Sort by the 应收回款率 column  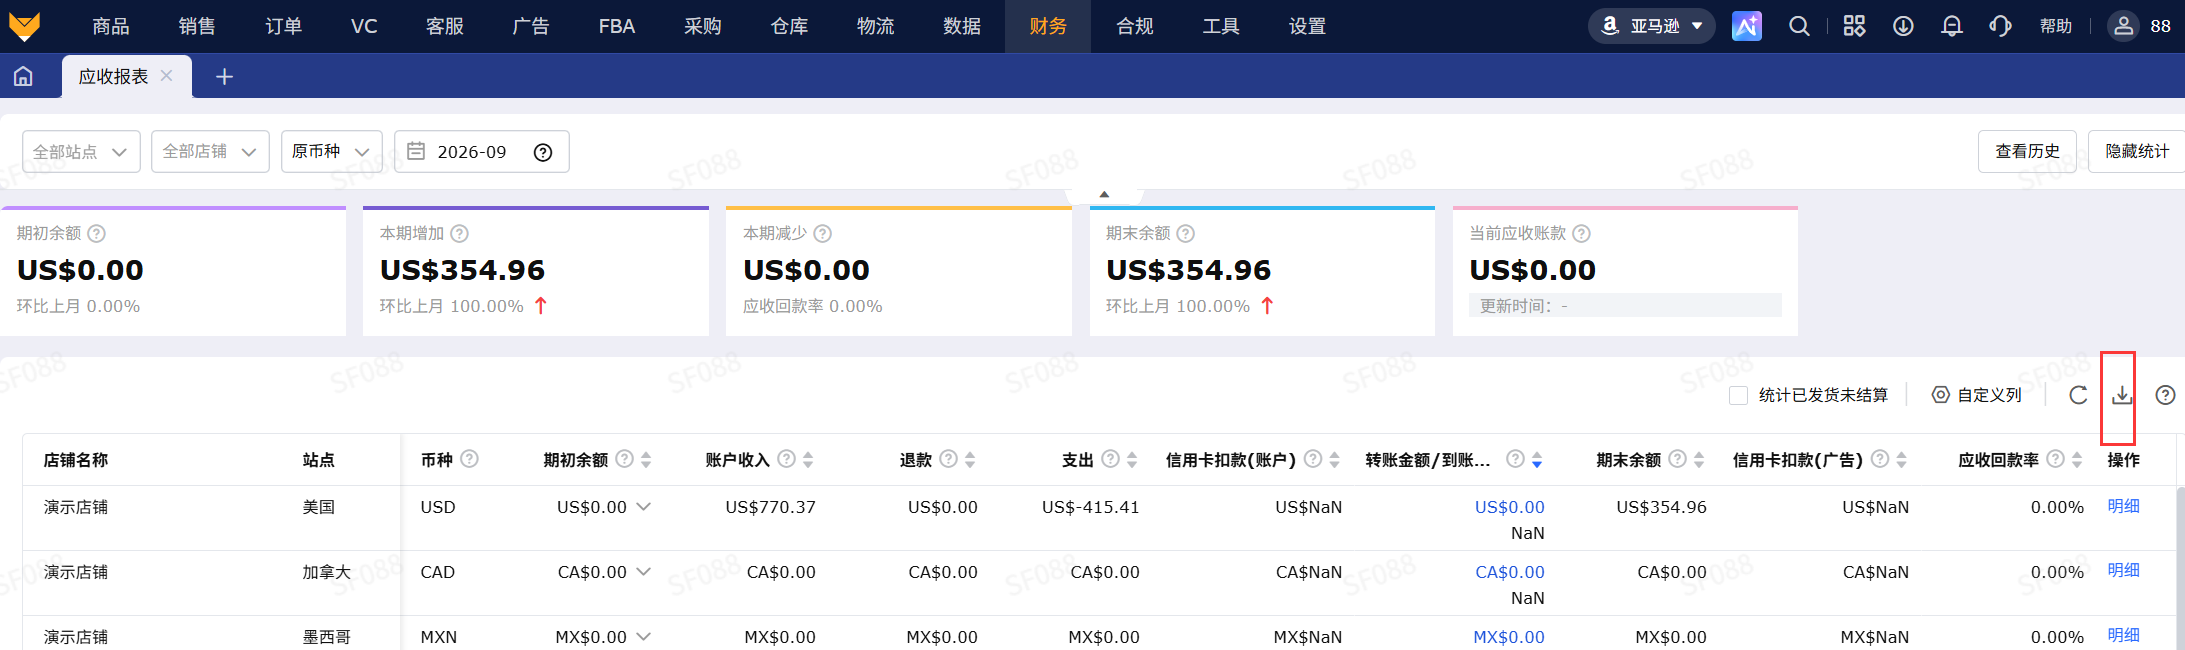click(2077, 460)
